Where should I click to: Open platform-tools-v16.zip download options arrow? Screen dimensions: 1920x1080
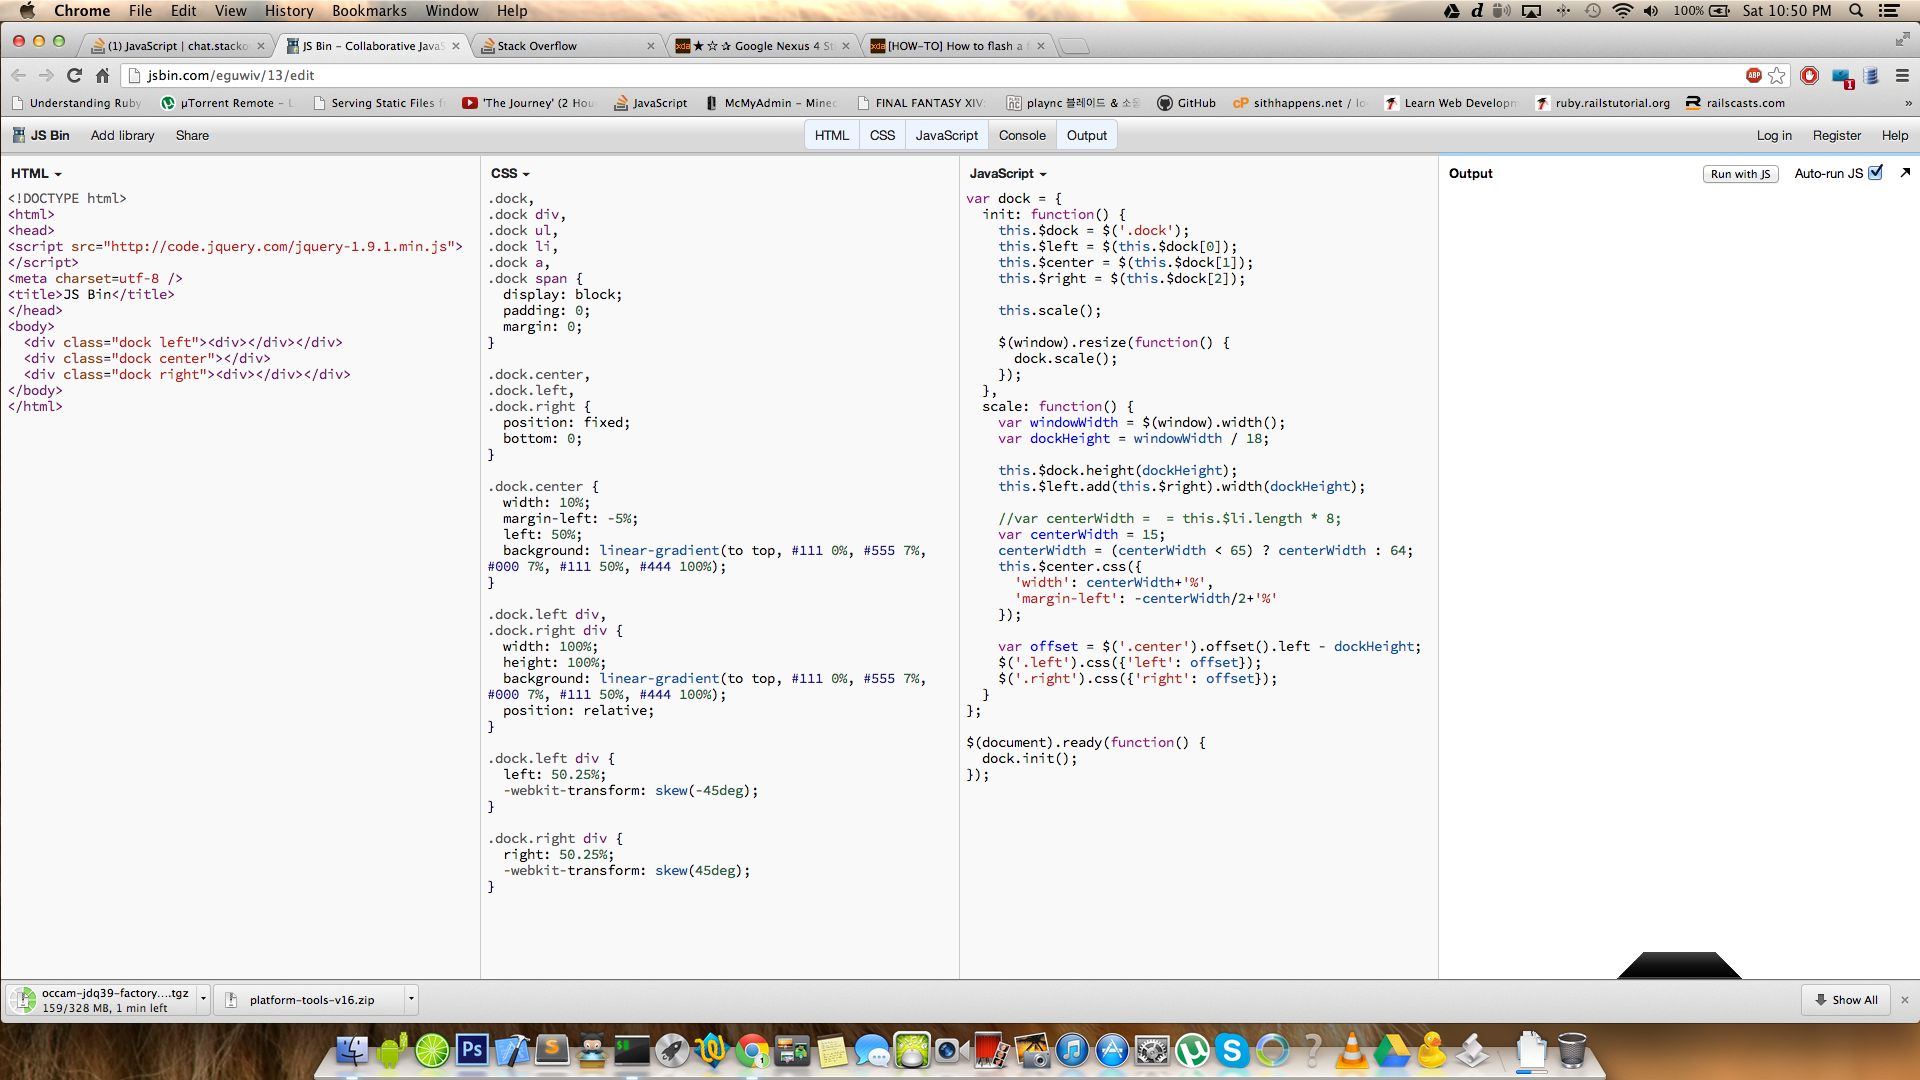click(x=410, y=999)
